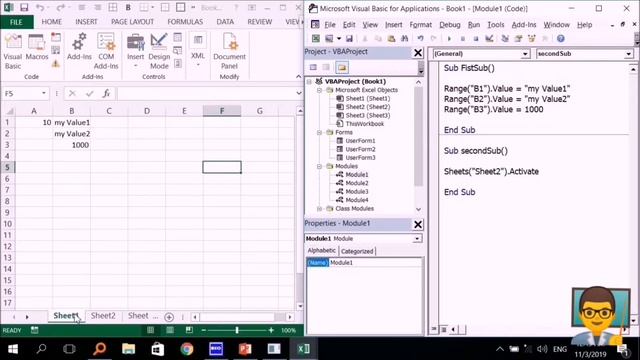
Task: Open the Insert controls dropdown
Action: point(136,51)
